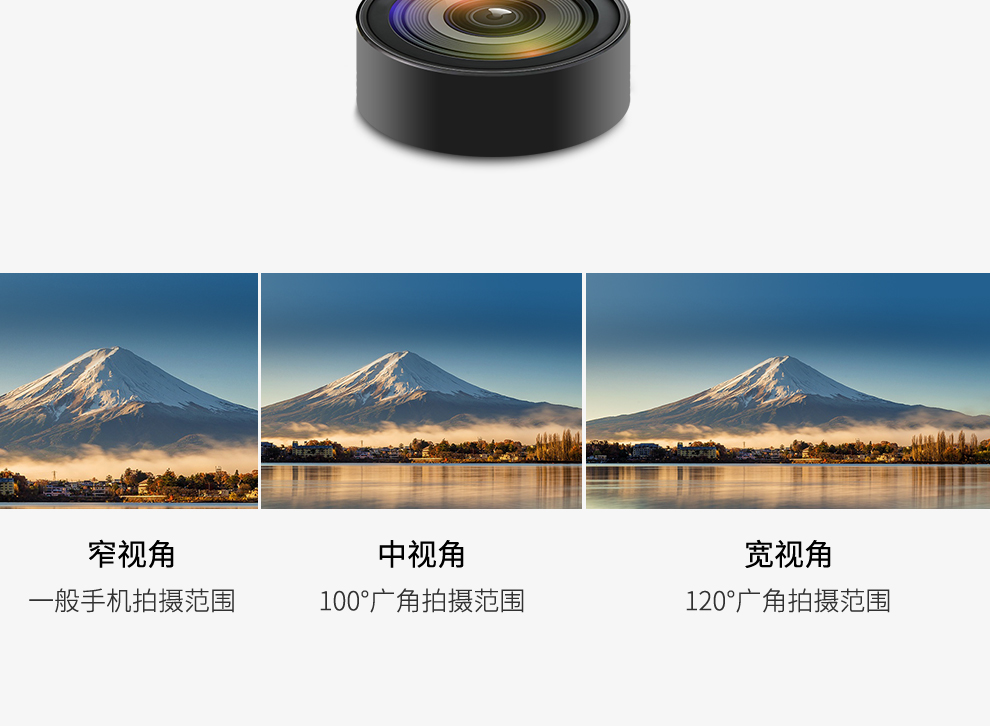Select the 中视角 heading
The image size is (990, 726).
pos(421,554)
